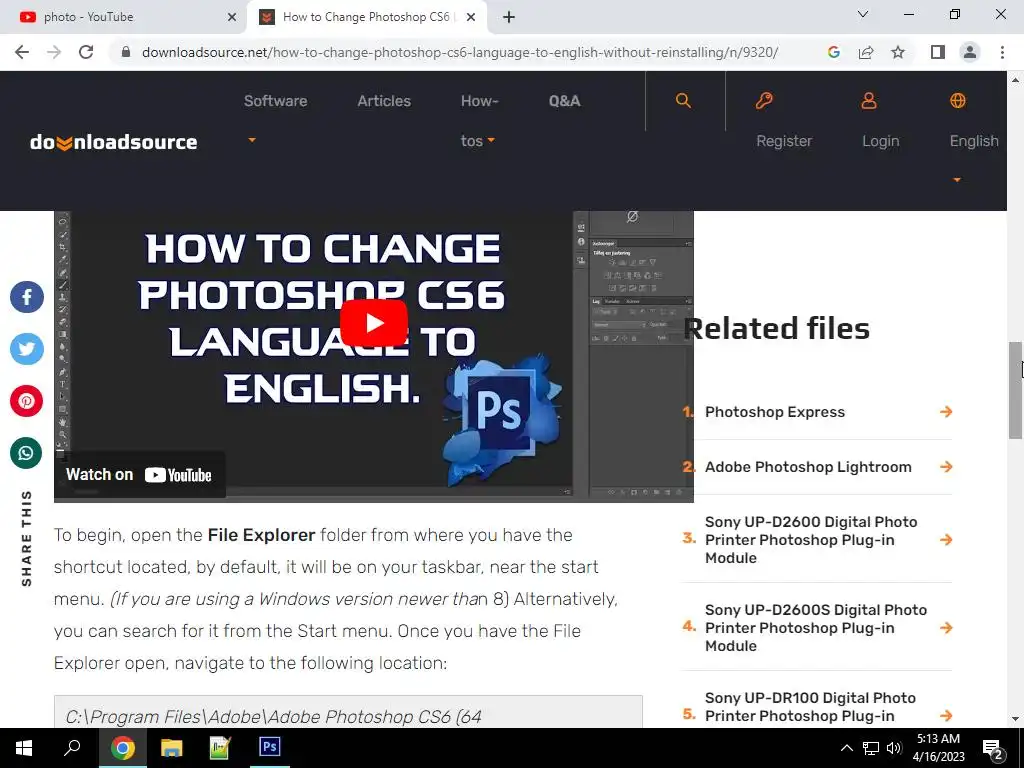Open Photoshop from the taskbar
The image size is (1024, 768).
tap(270, 748)
